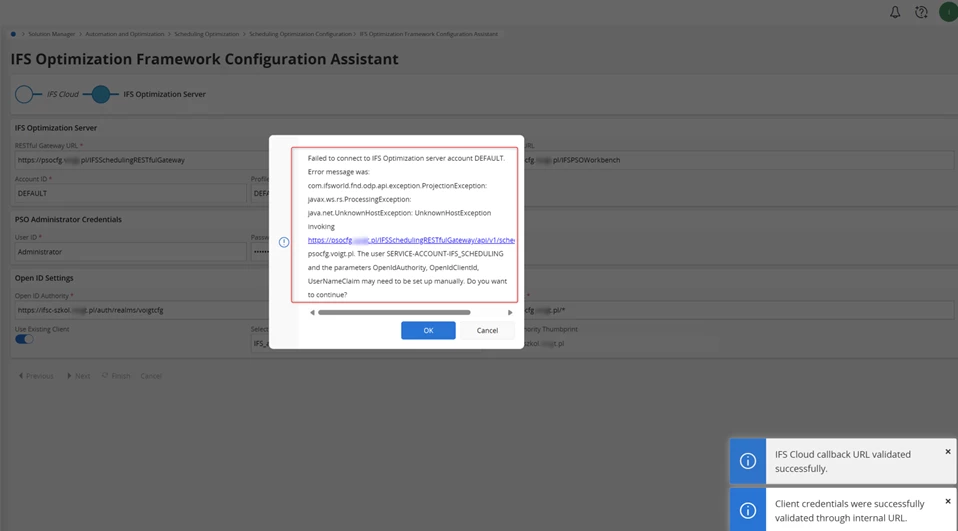Viewport: 958px width, 531px height.
Task: Dismiss the client credentials validated notification
Action: [948, 501]
